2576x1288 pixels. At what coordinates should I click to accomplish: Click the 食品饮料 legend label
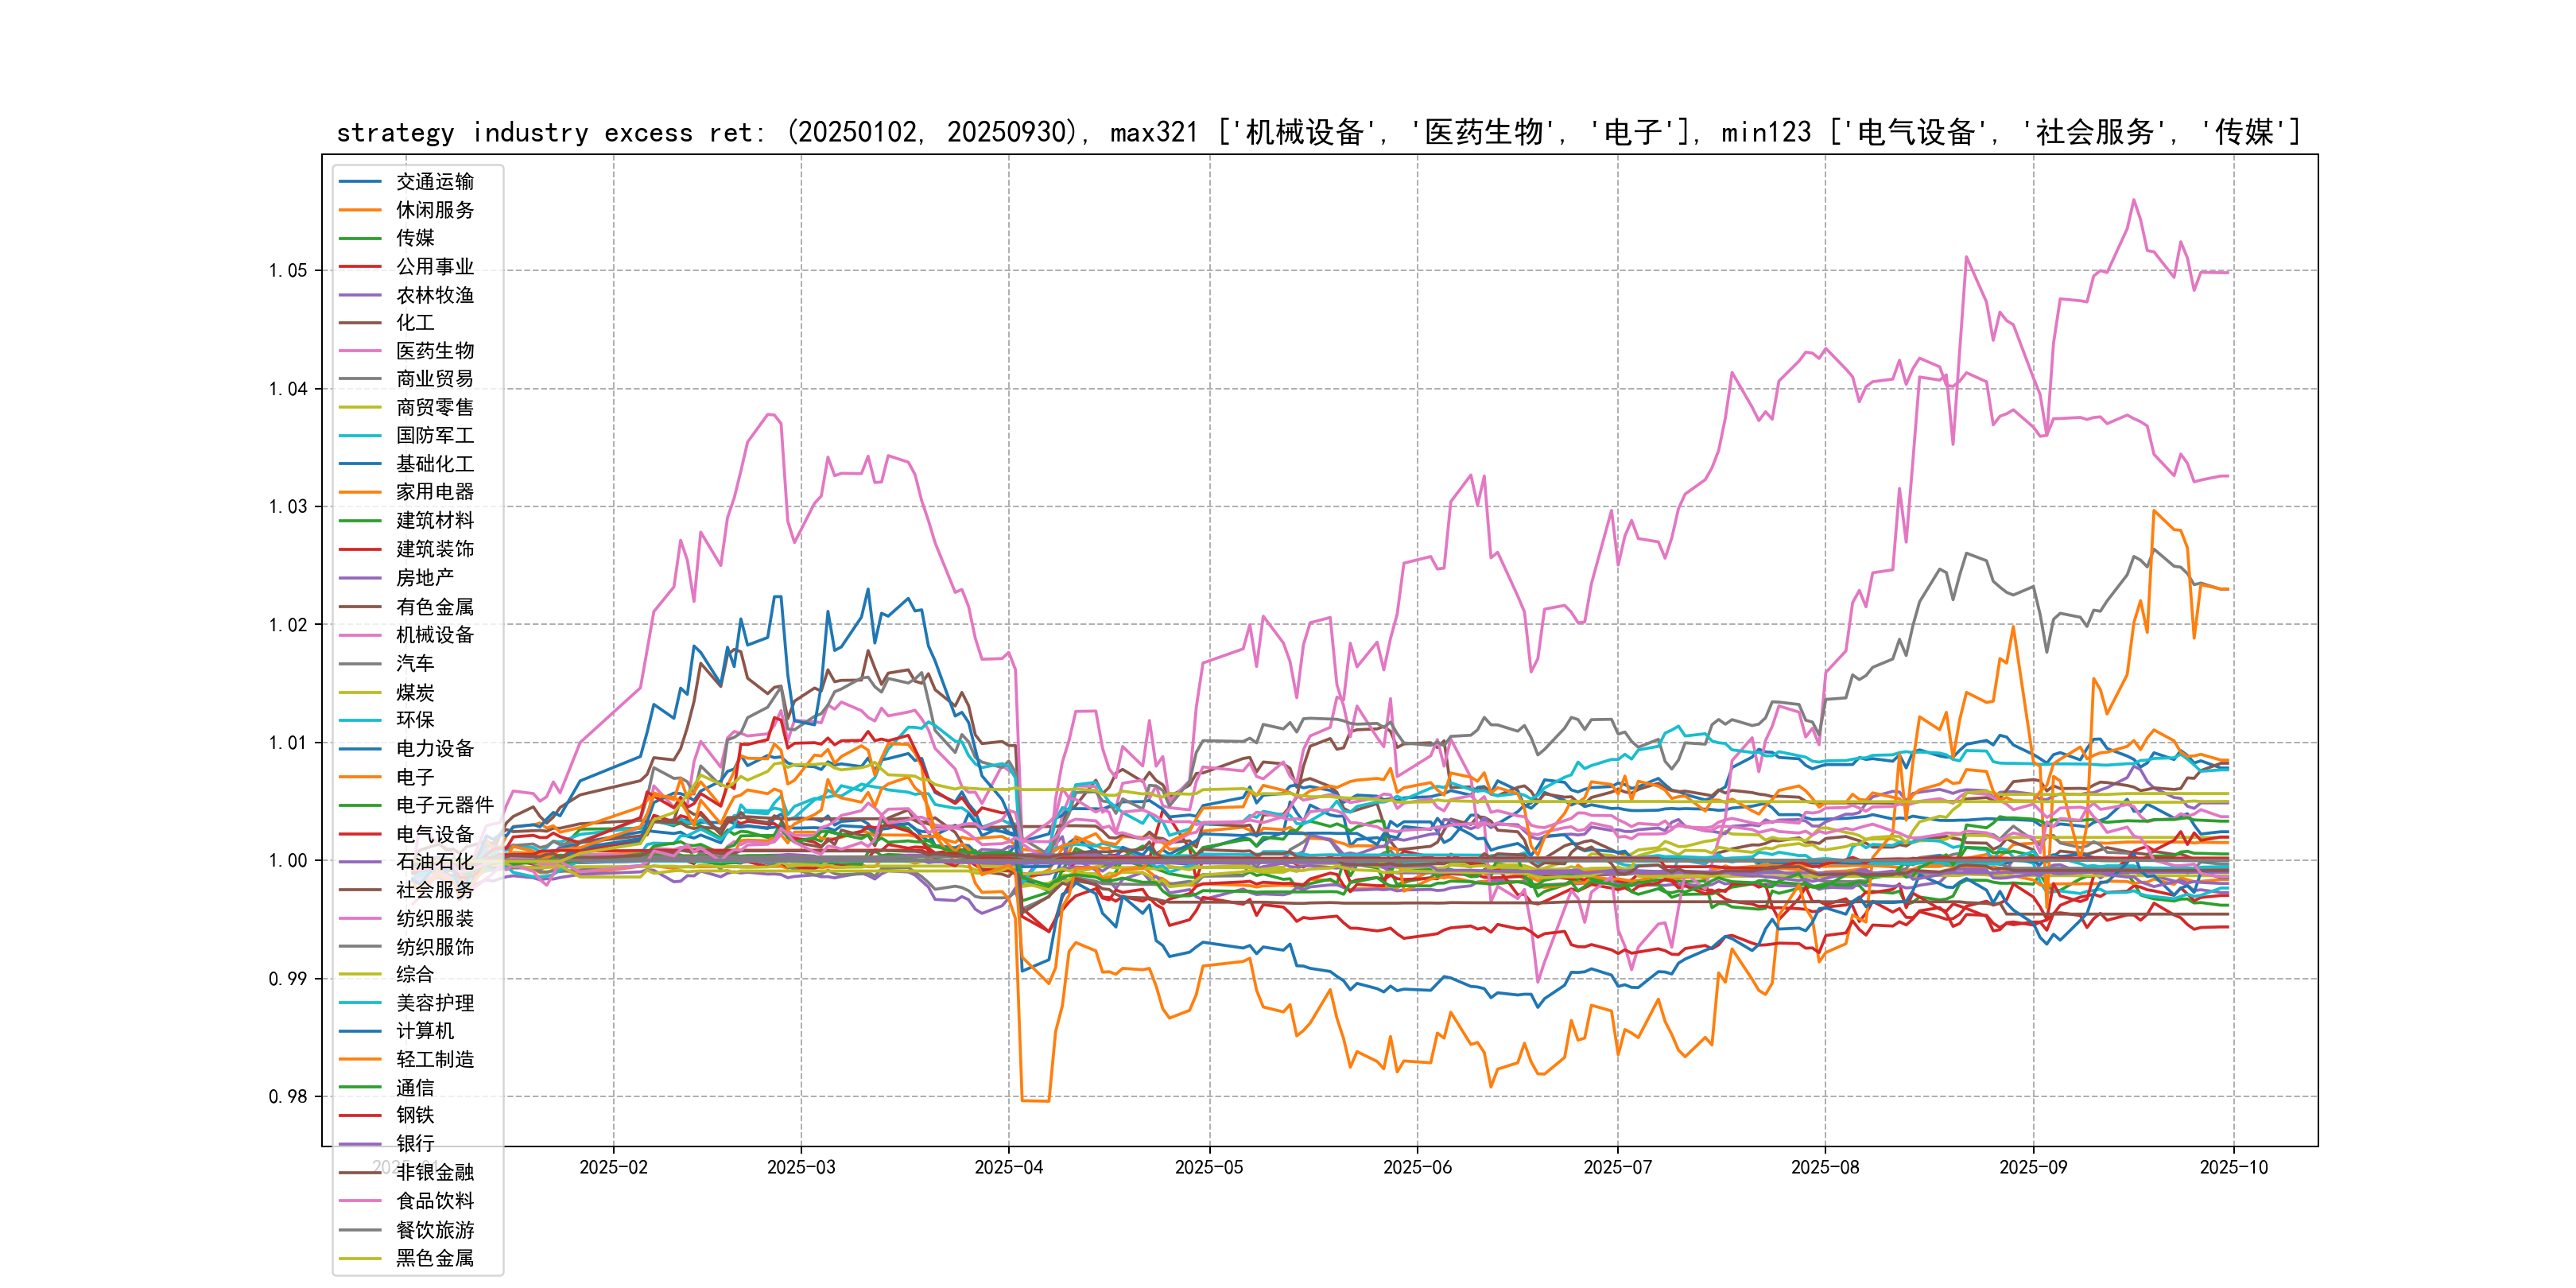click(435, 1201)
